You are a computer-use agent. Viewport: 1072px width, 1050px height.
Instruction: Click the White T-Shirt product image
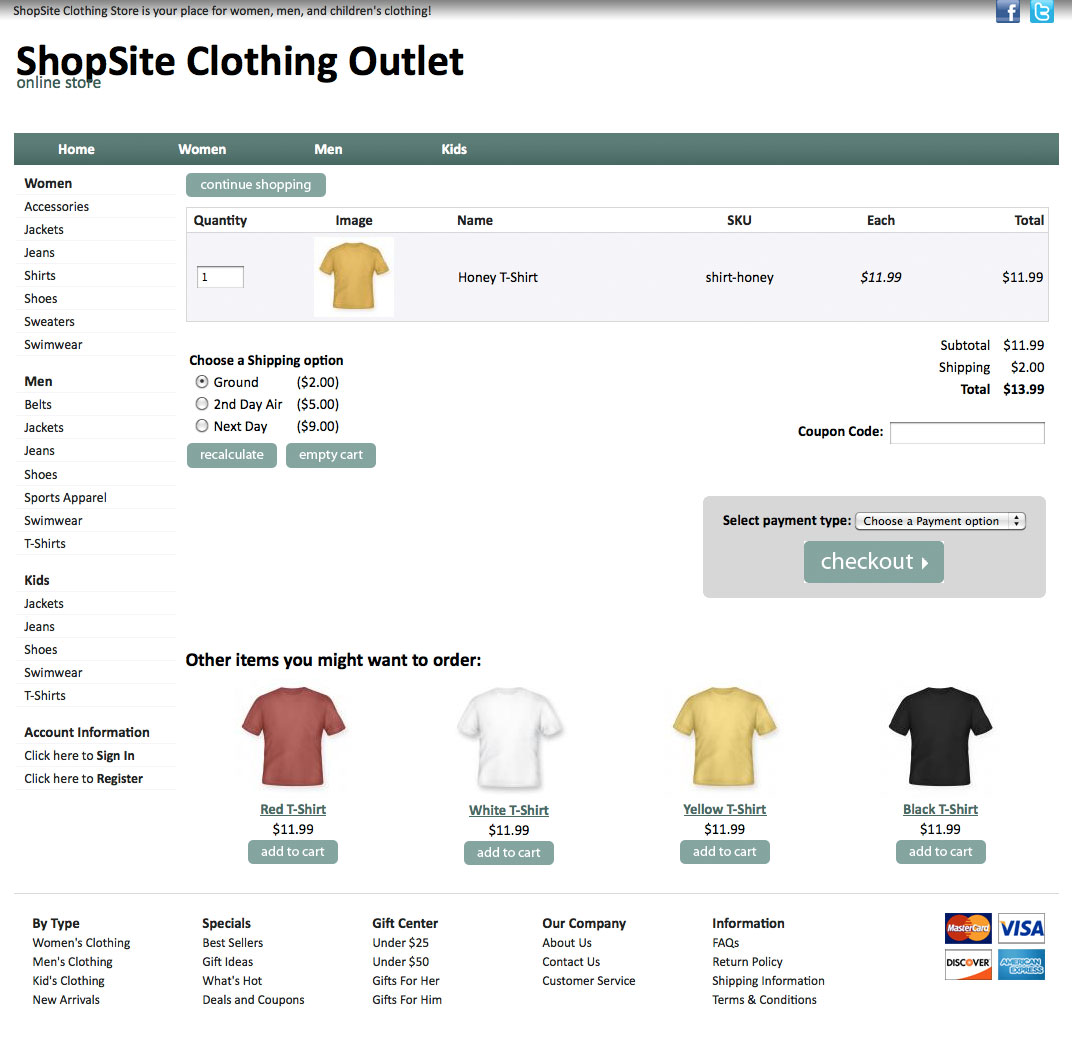tap(509, 739)
